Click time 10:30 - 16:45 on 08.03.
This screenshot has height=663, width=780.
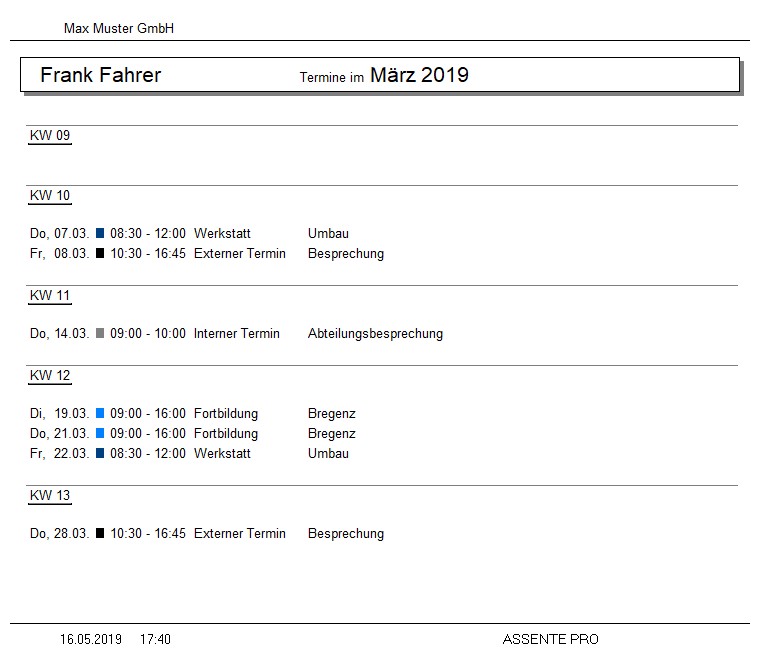148,253
